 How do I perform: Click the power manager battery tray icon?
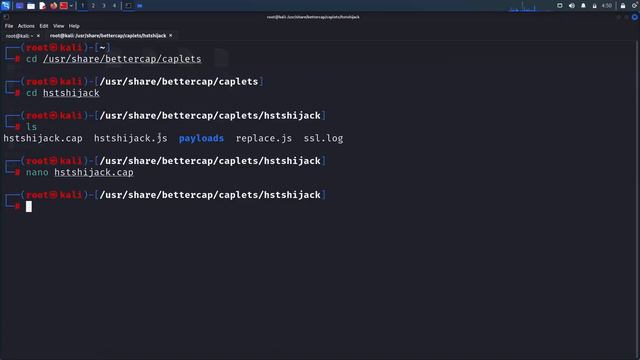(x=595, y=6)
